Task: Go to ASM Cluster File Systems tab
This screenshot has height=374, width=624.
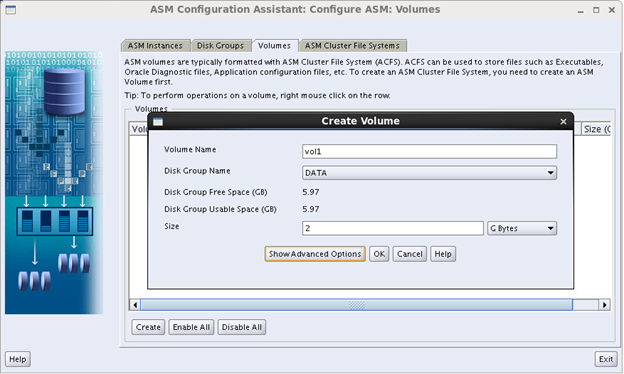Action: coord(352,46)
